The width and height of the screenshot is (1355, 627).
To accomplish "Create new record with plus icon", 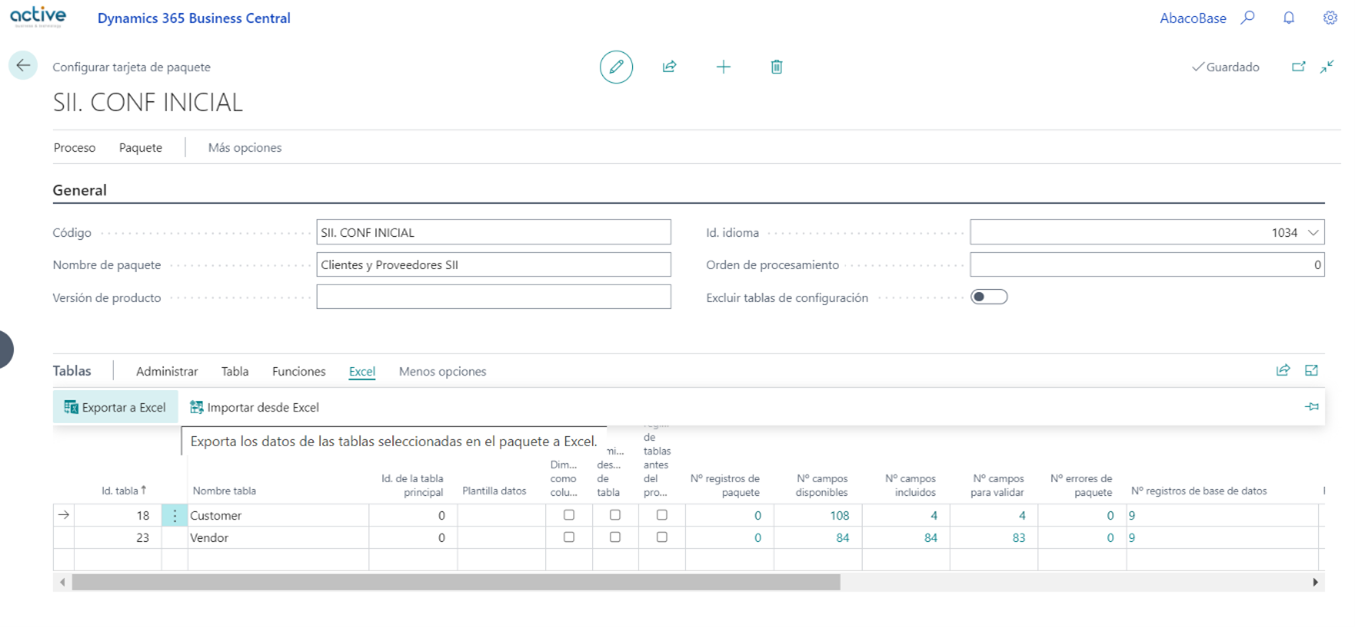I will pyautogui.click(x=723, y=67).
